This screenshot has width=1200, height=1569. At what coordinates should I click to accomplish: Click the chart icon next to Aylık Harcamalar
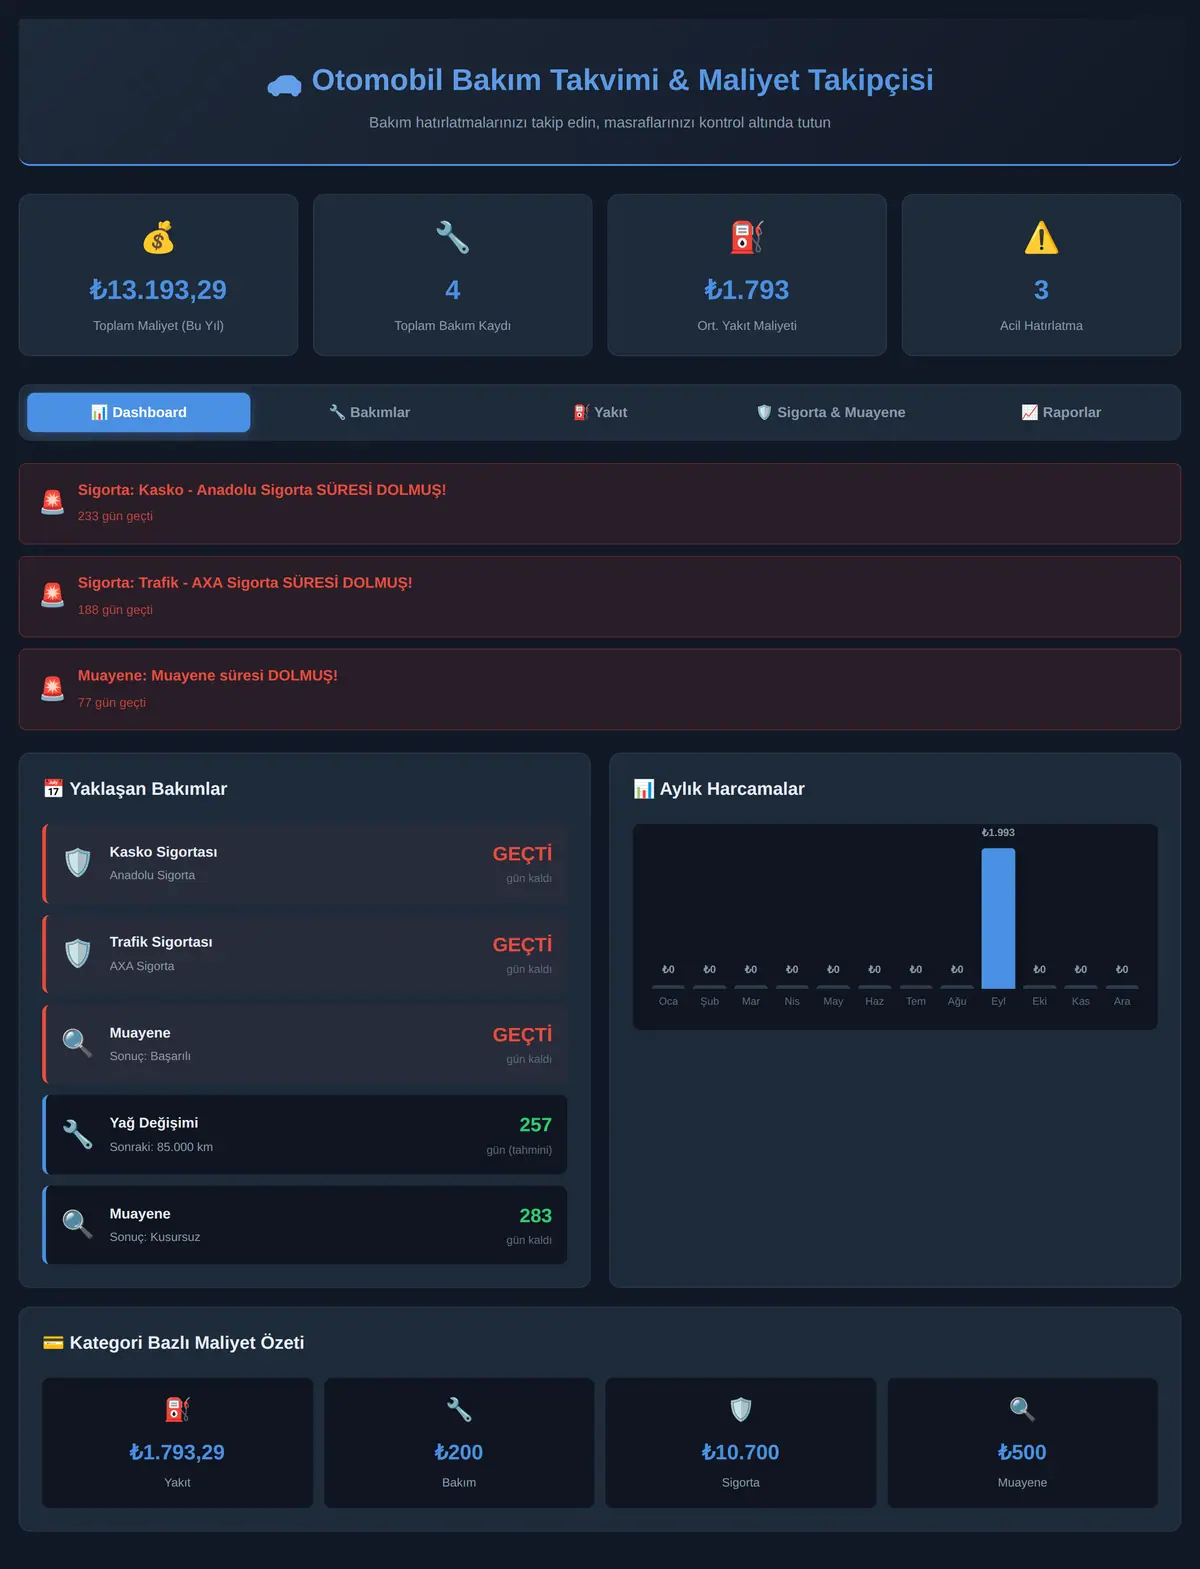tap(644, 789)
